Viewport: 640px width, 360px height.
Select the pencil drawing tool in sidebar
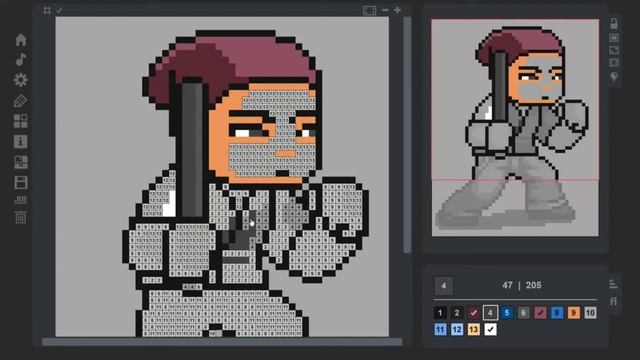(x=20, y=101)
